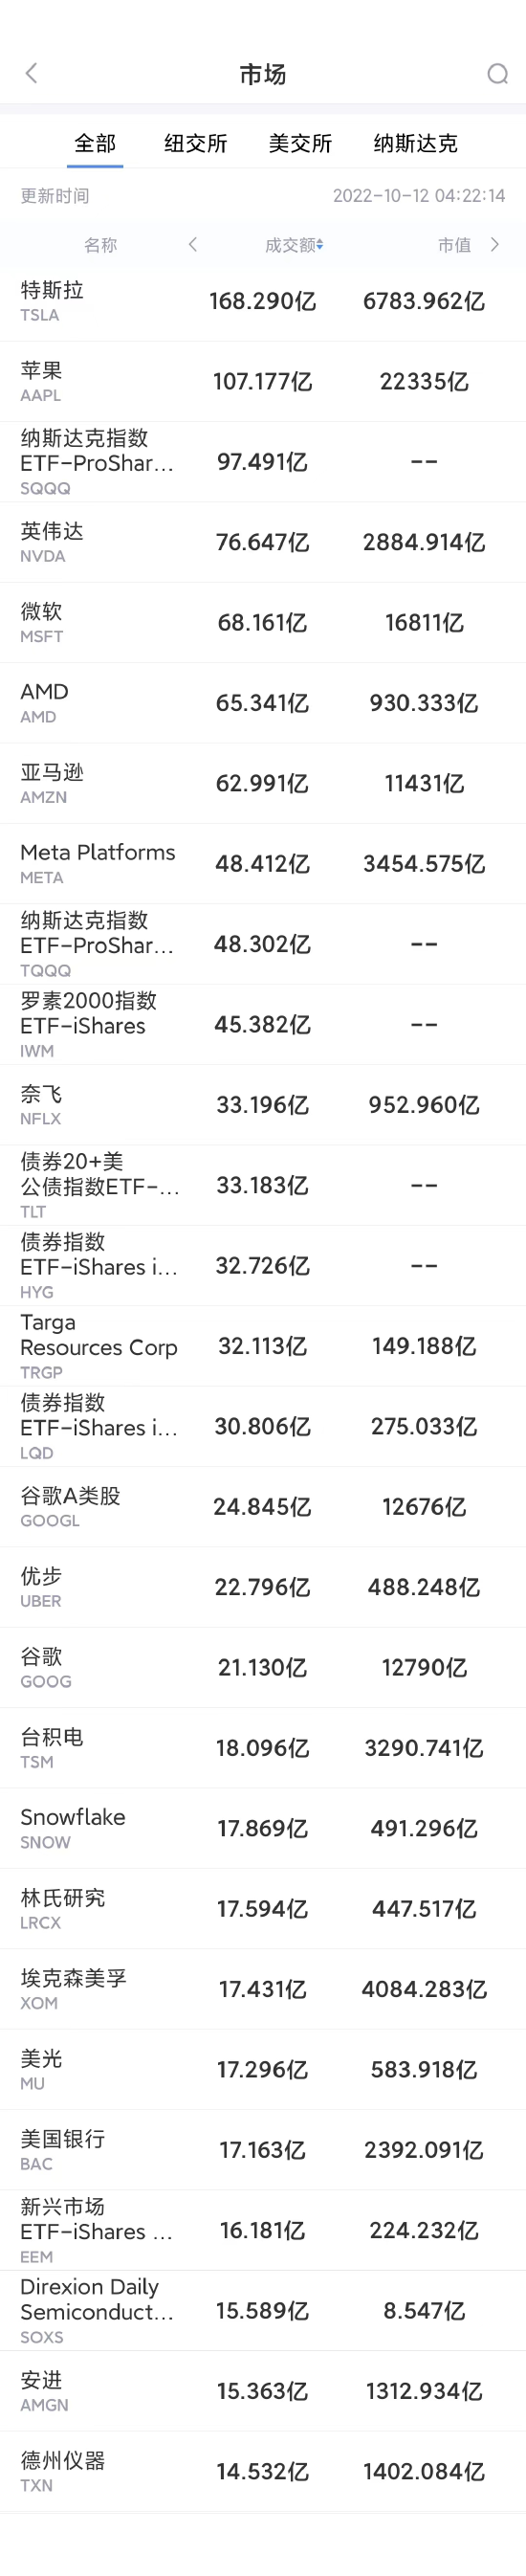Screen dimensions: 526x2576
Task: Click the 名称 column header
Action: tap(100, 245)
